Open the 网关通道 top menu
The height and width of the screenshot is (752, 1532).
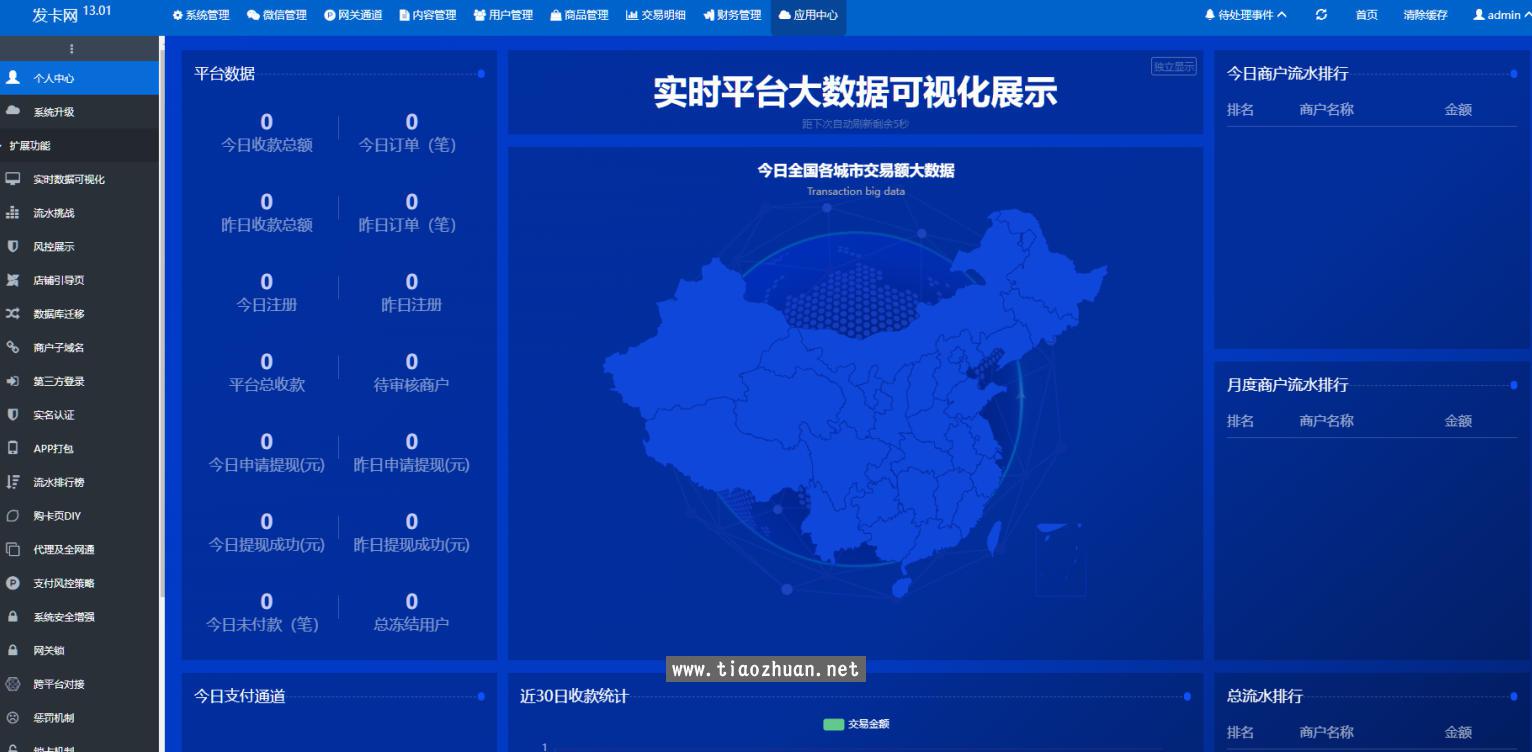point(353,15)
